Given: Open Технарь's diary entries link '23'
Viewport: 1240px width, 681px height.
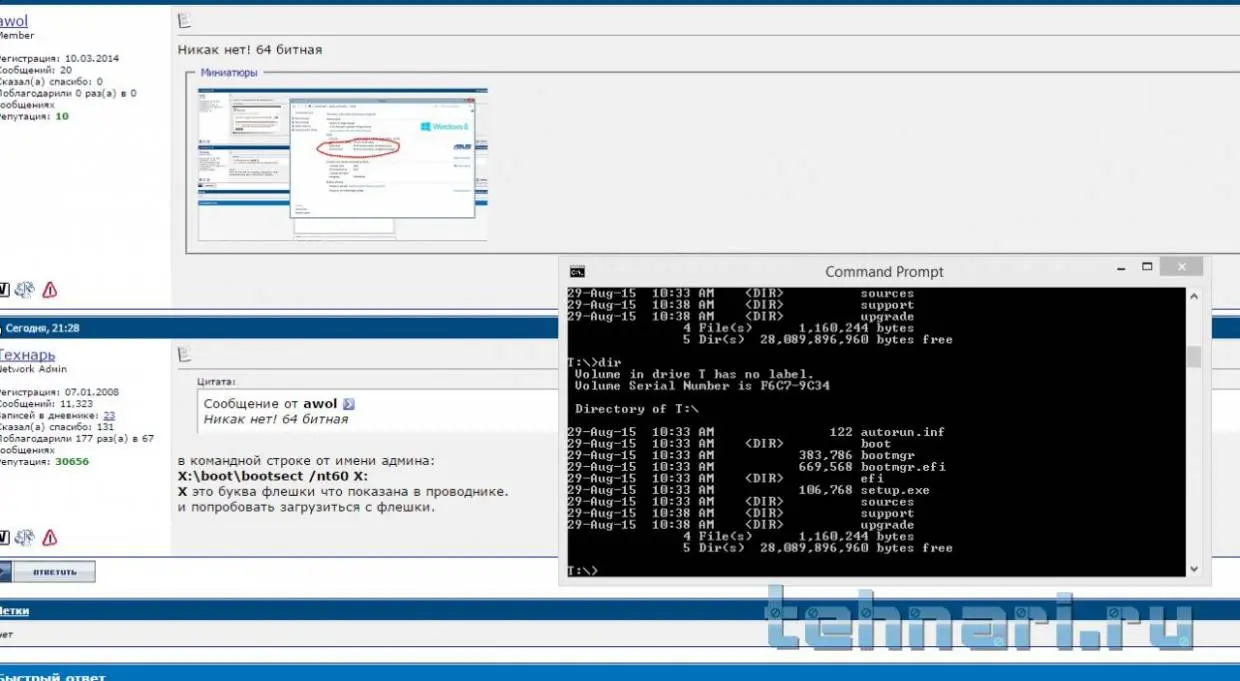Looking at the screenshot, I should pos(109,415).
